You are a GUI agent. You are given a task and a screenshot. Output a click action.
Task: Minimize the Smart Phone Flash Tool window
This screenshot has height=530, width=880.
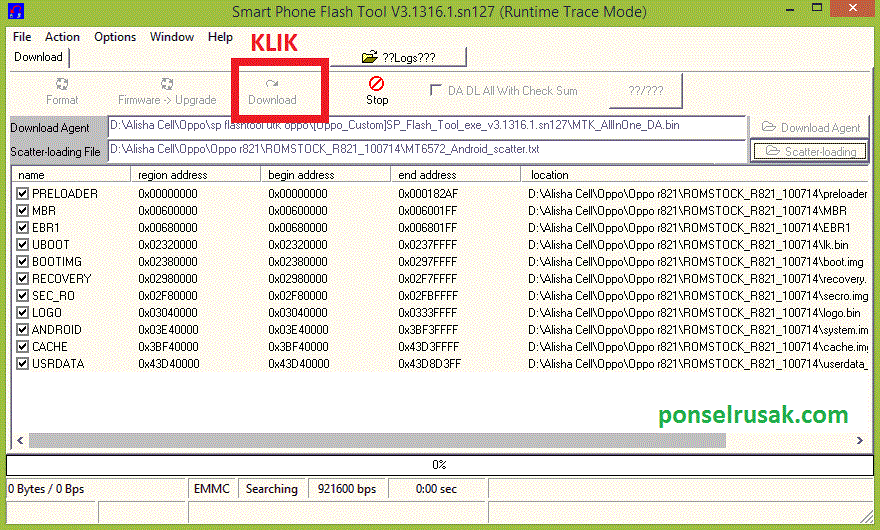click(x=790, y=10)
